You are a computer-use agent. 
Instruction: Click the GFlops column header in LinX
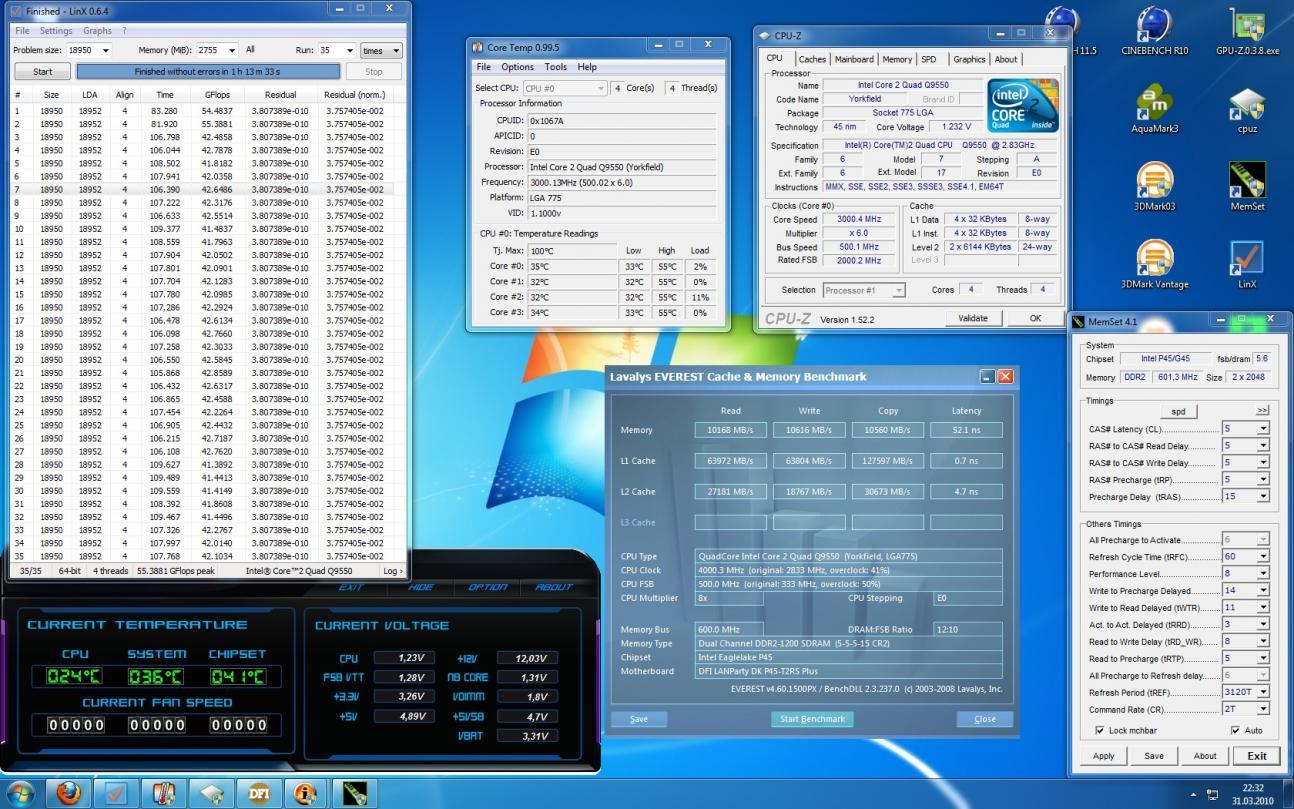pos(217,95)
